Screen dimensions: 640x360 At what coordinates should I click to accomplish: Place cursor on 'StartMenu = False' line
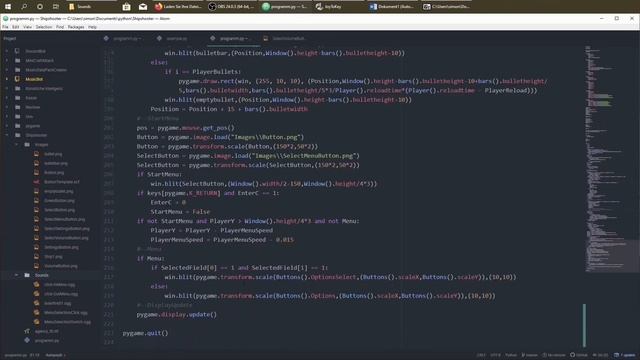(180, 212)
